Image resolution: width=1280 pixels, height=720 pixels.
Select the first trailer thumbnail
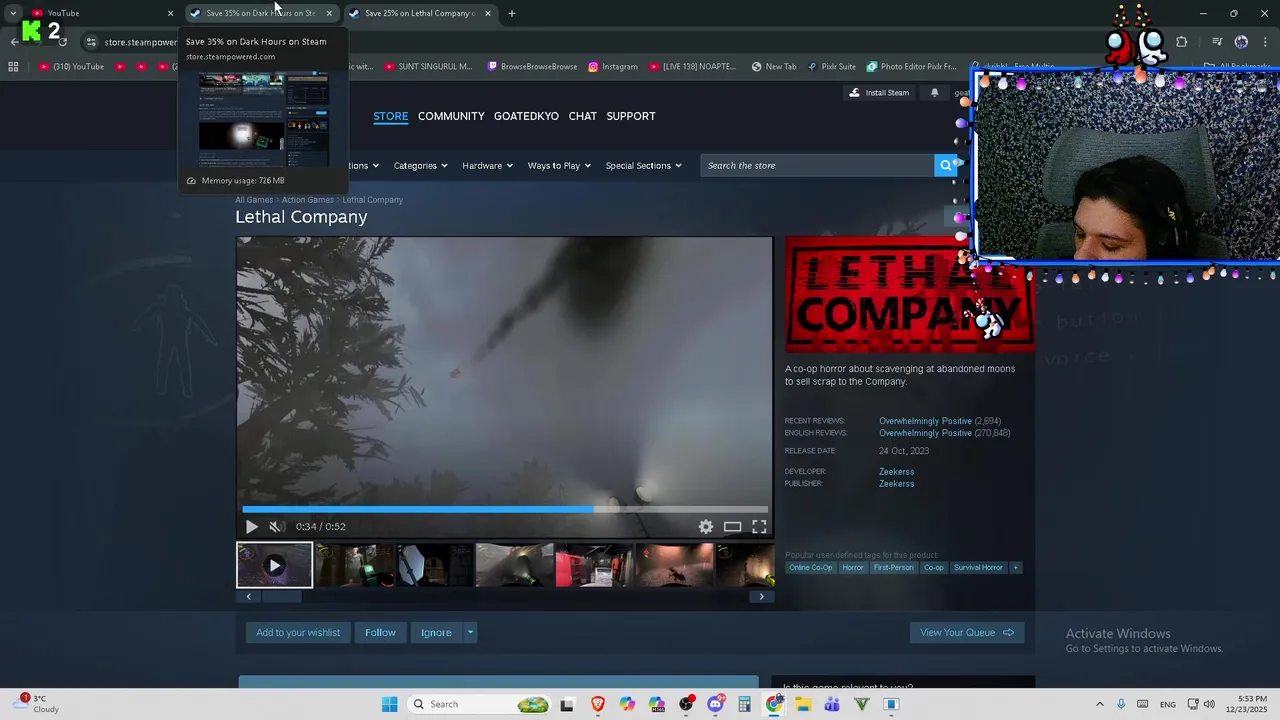pos(274,565)
